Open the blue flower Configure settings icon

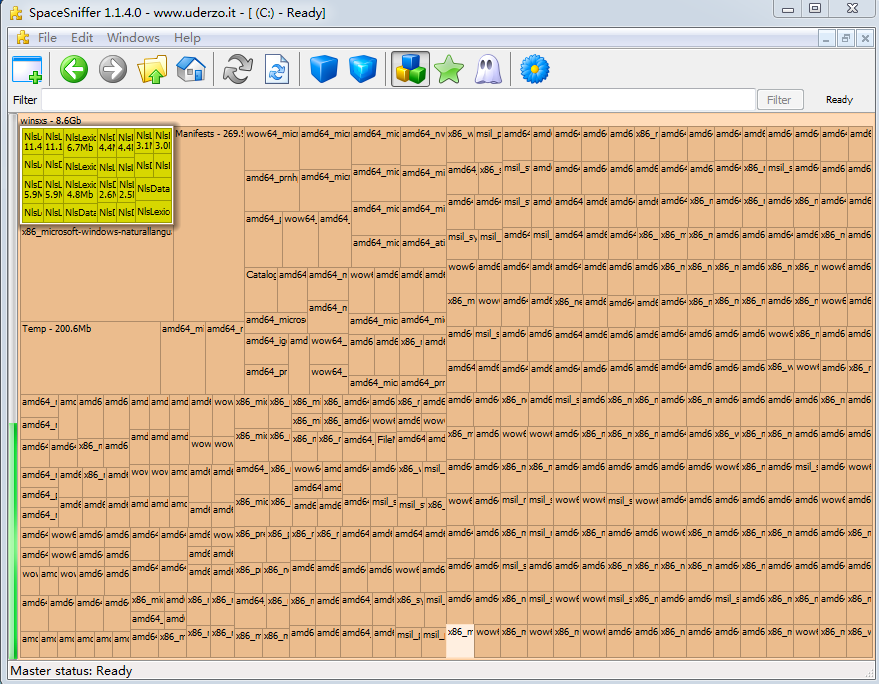click(x=536, y=70)
